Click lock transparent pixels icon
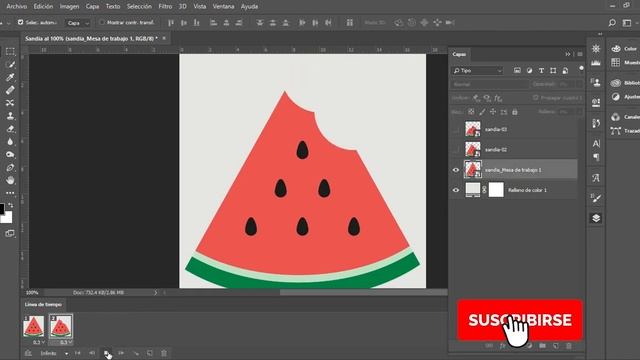Screen dimensions: 640x360 tap(471, 112)
